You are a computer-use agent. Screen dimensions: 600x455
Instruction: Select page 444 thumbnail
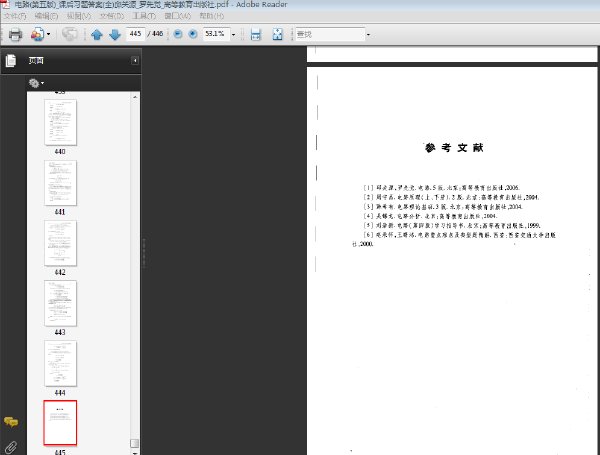click(x=60, y=363)
